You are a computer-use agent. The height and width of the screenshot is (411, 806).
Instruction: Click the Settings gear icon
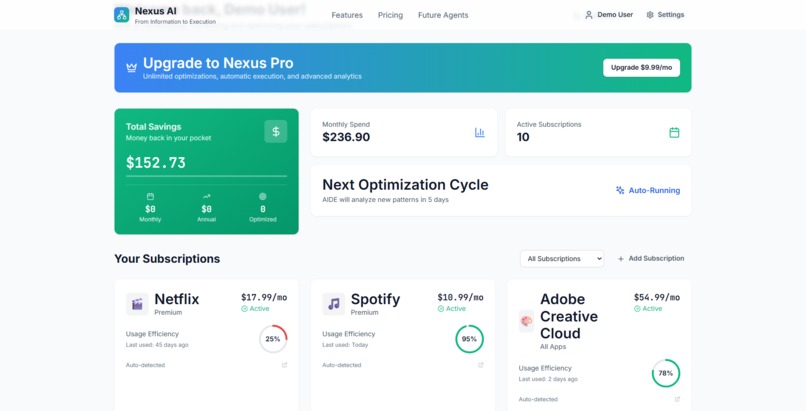point(650,15)
